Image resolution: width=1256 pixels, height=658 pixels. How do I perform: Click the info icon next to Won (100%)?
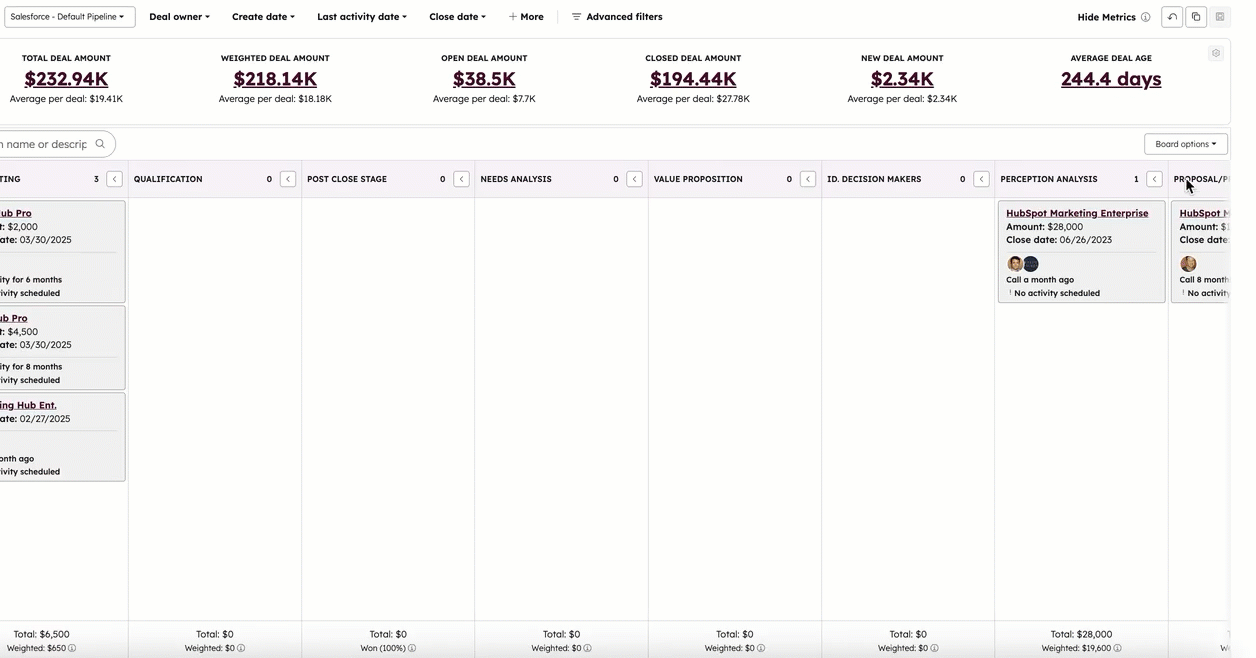[x=411, y=648]
